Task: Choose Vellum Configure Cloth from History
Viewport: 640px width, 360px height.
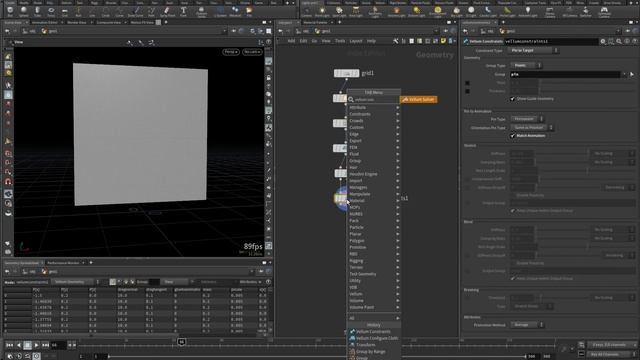Action: pyautogui.click(x=373, y=338)
